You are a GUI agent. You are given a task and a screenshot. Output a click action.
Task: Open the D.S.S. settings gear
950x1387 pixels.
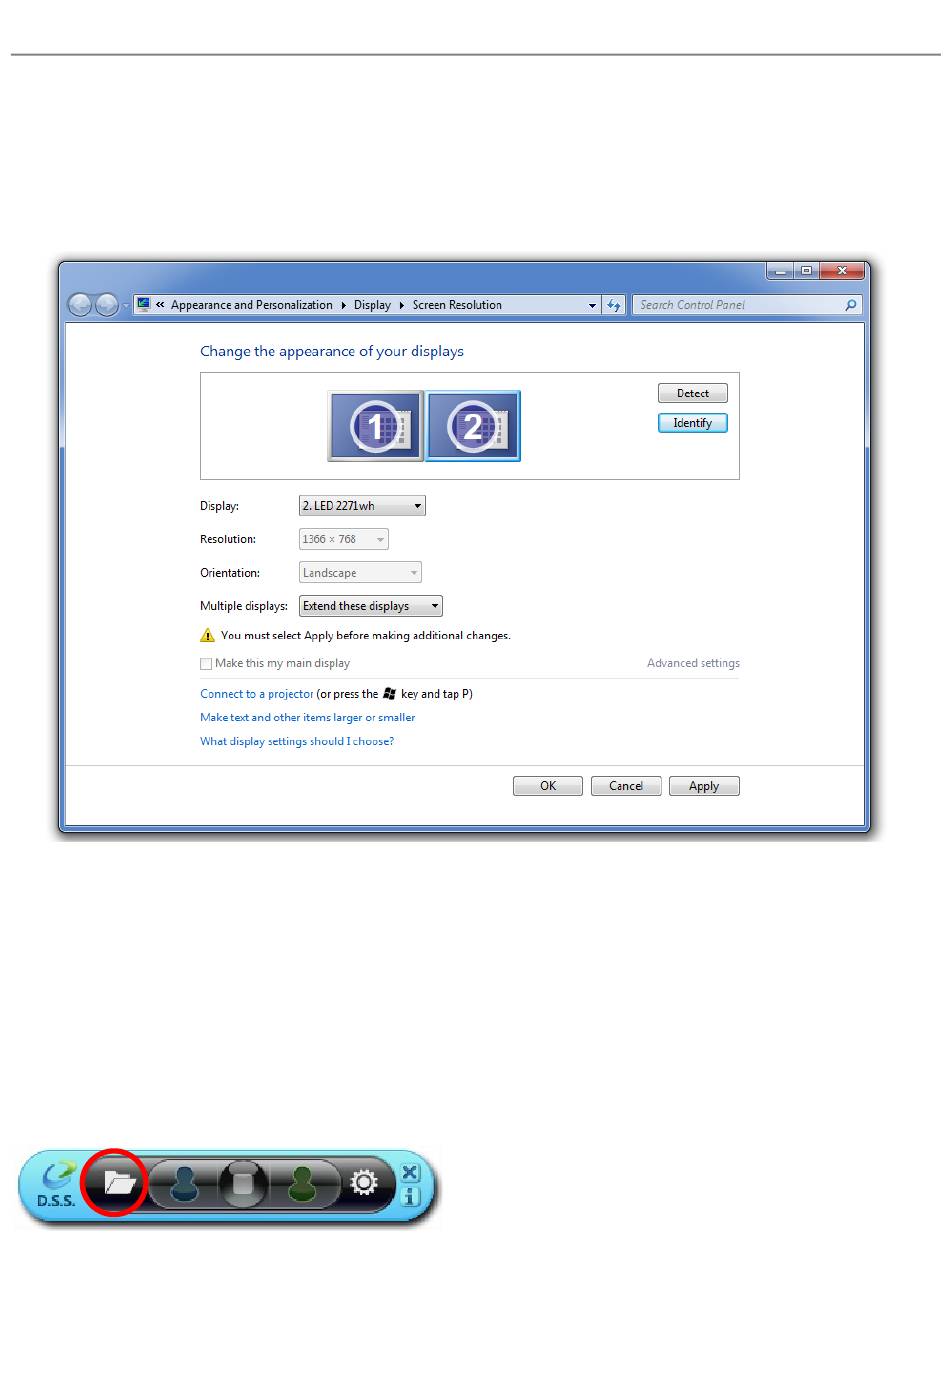[364, 1184]
